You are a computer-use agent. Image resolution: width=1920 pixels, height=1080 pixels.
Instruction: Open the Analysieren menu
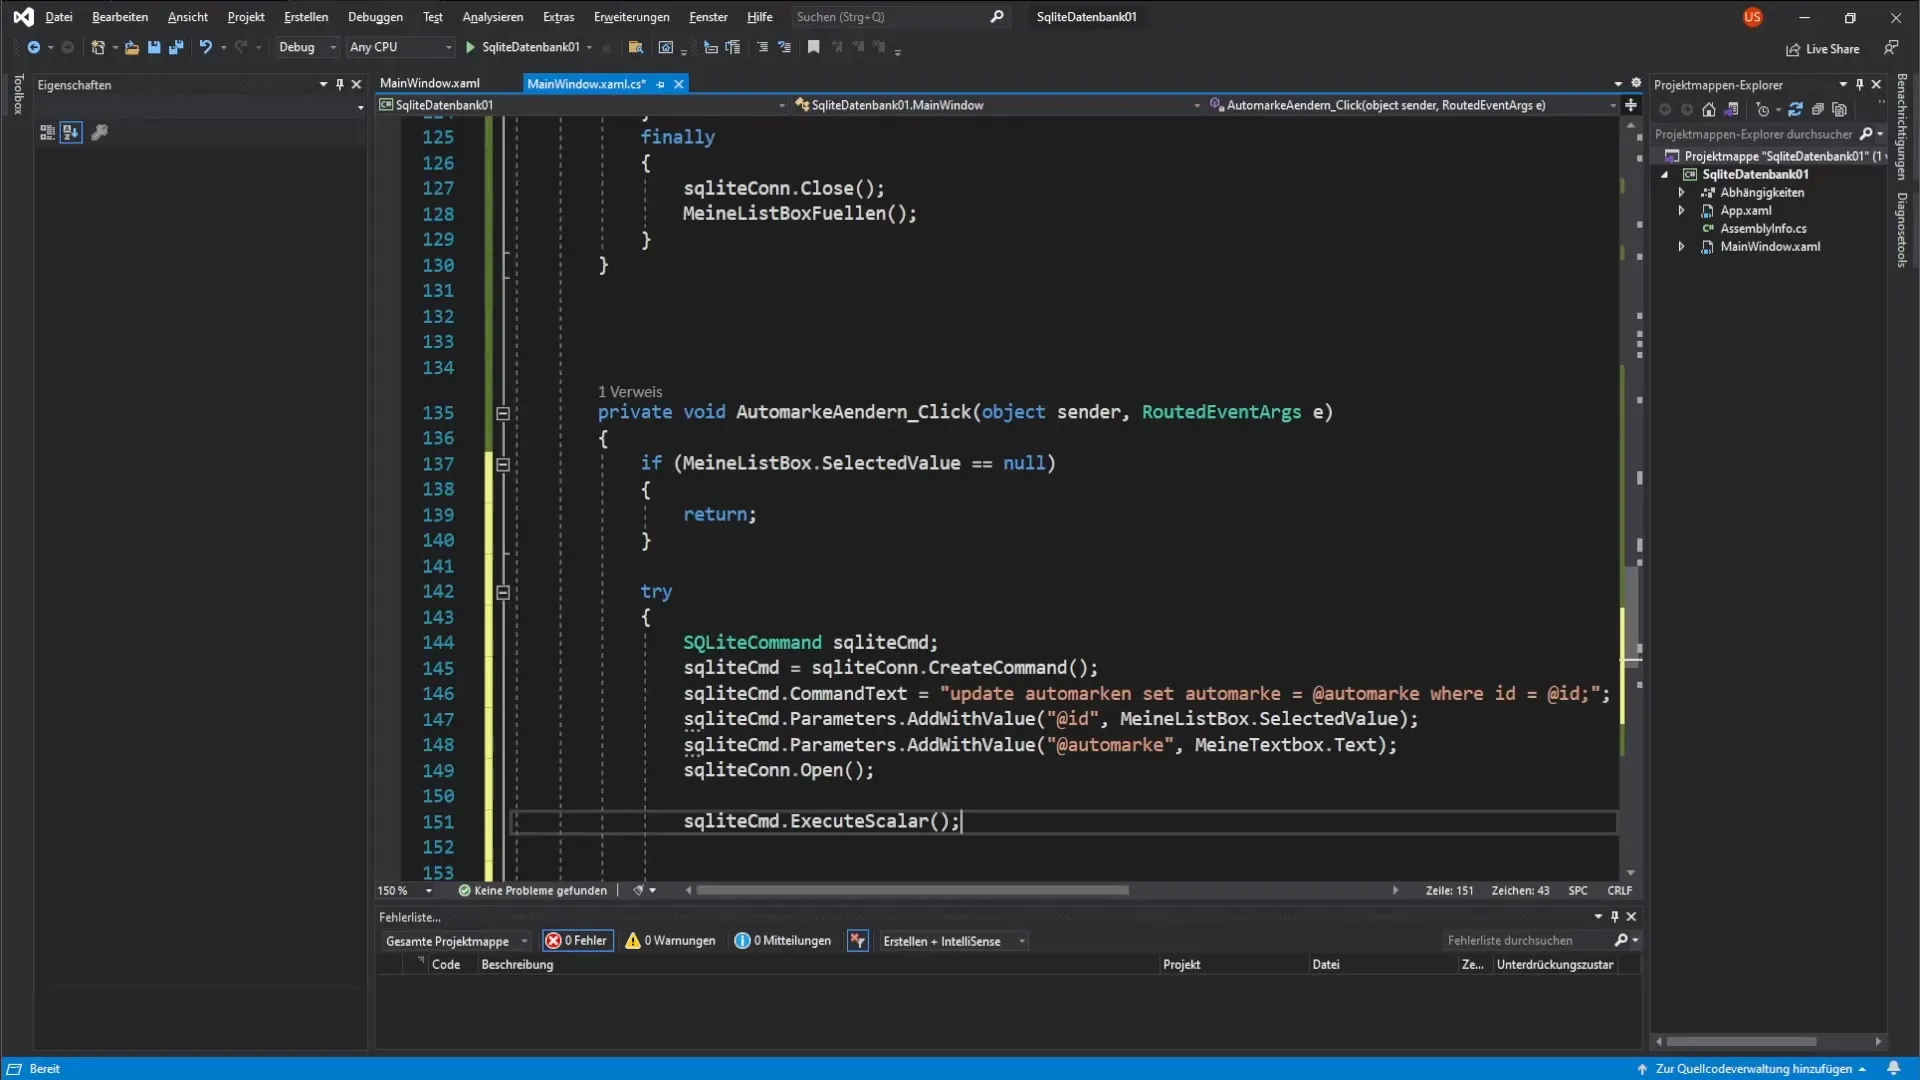492,17
